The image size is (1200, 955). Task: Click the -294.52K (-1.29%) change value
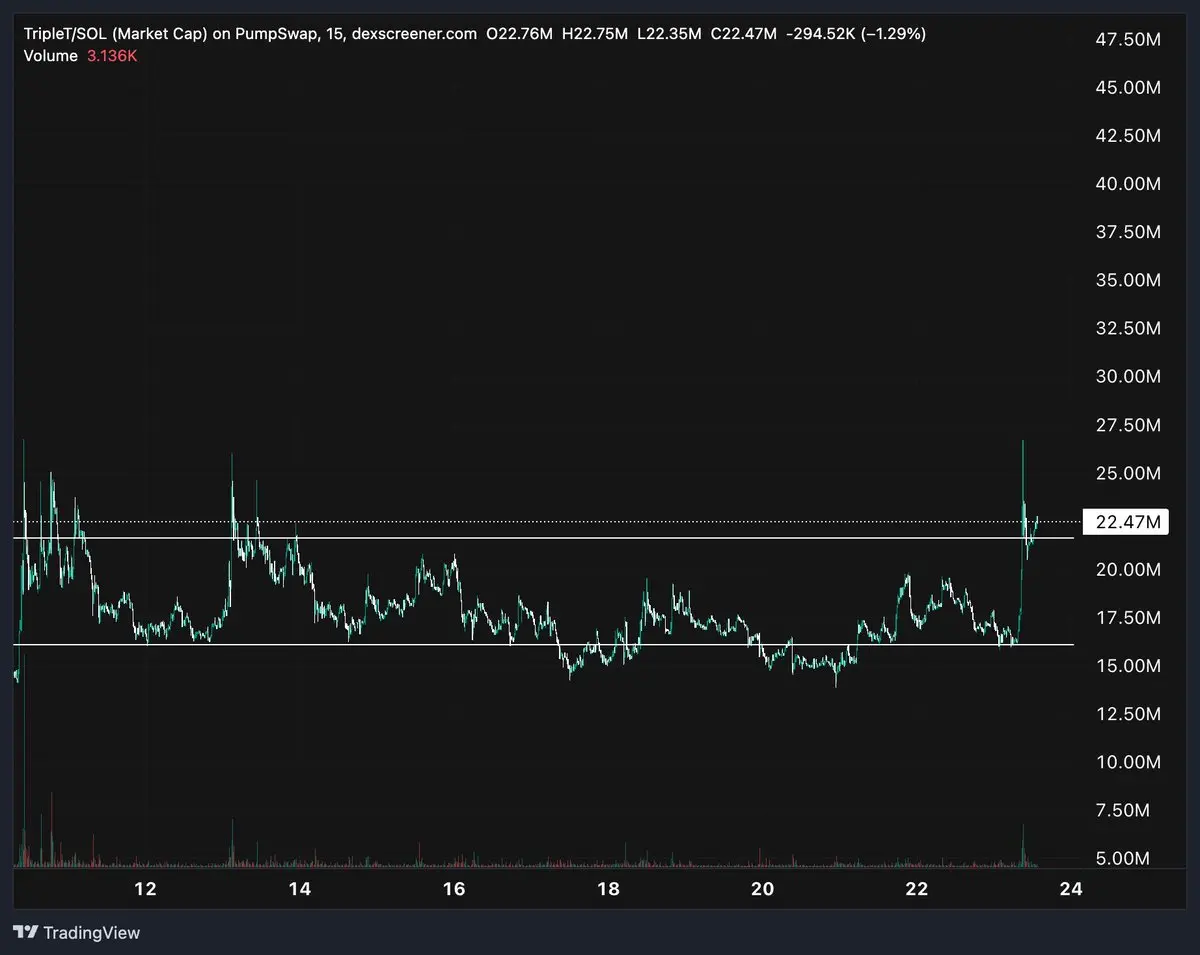(x=856, y=34)
